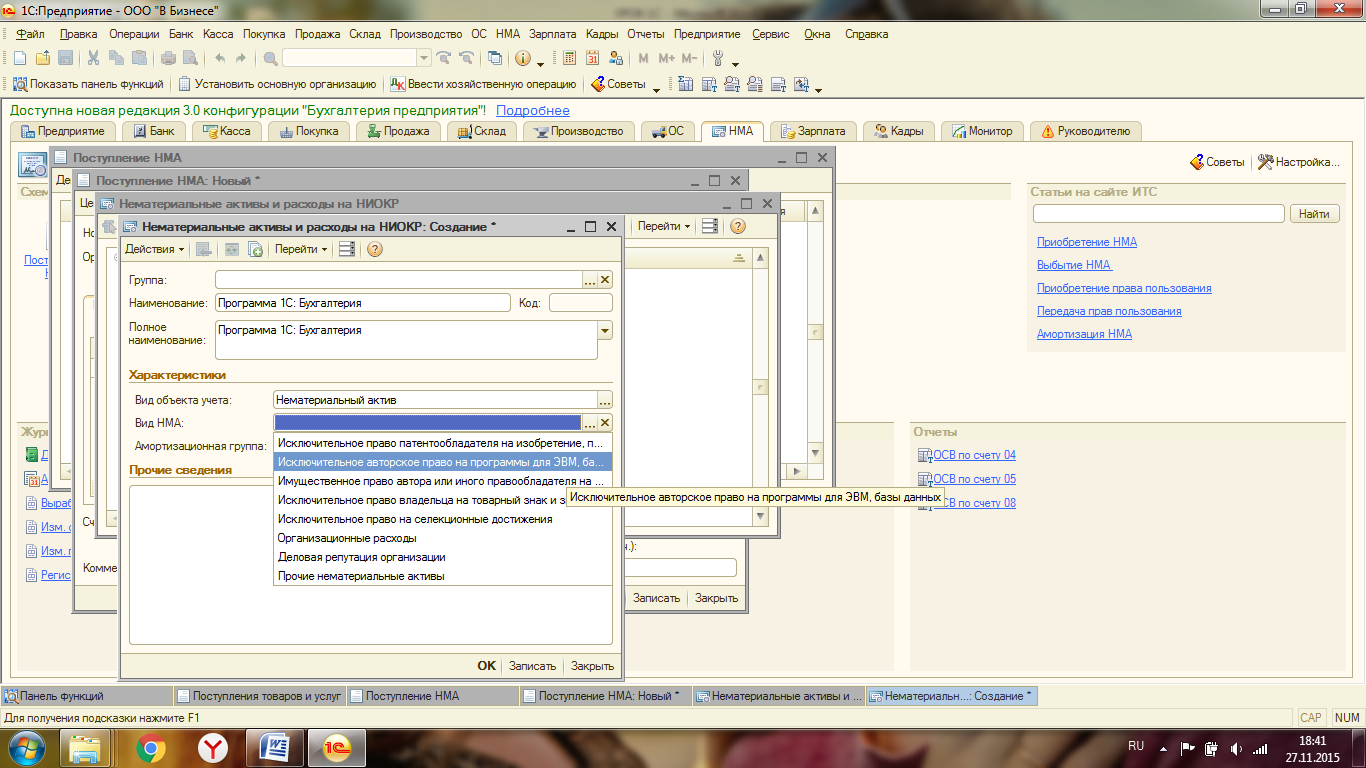Click the select button of Вид НМА field
The width and height of the screenshot is (1366, 768).
pos(590,423)
